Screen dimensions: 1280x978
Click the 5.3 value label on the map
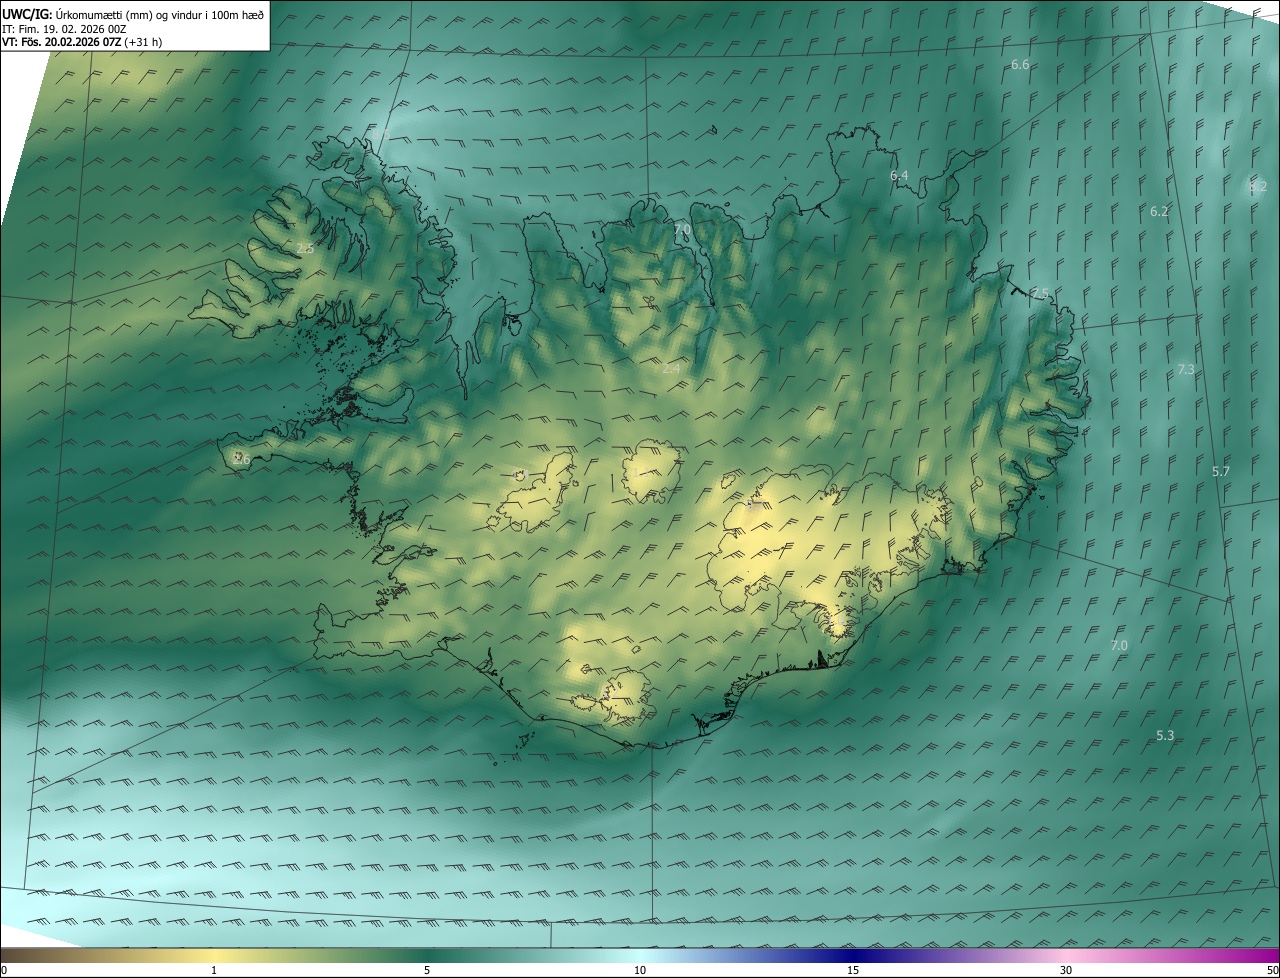(x=1165, y=736)
